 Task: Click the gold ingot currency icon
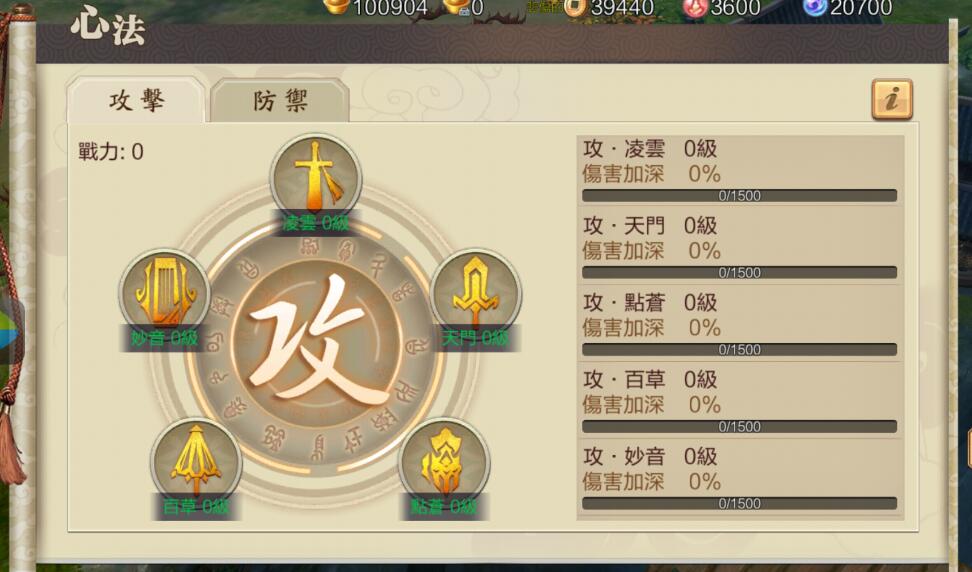point(336,7)
